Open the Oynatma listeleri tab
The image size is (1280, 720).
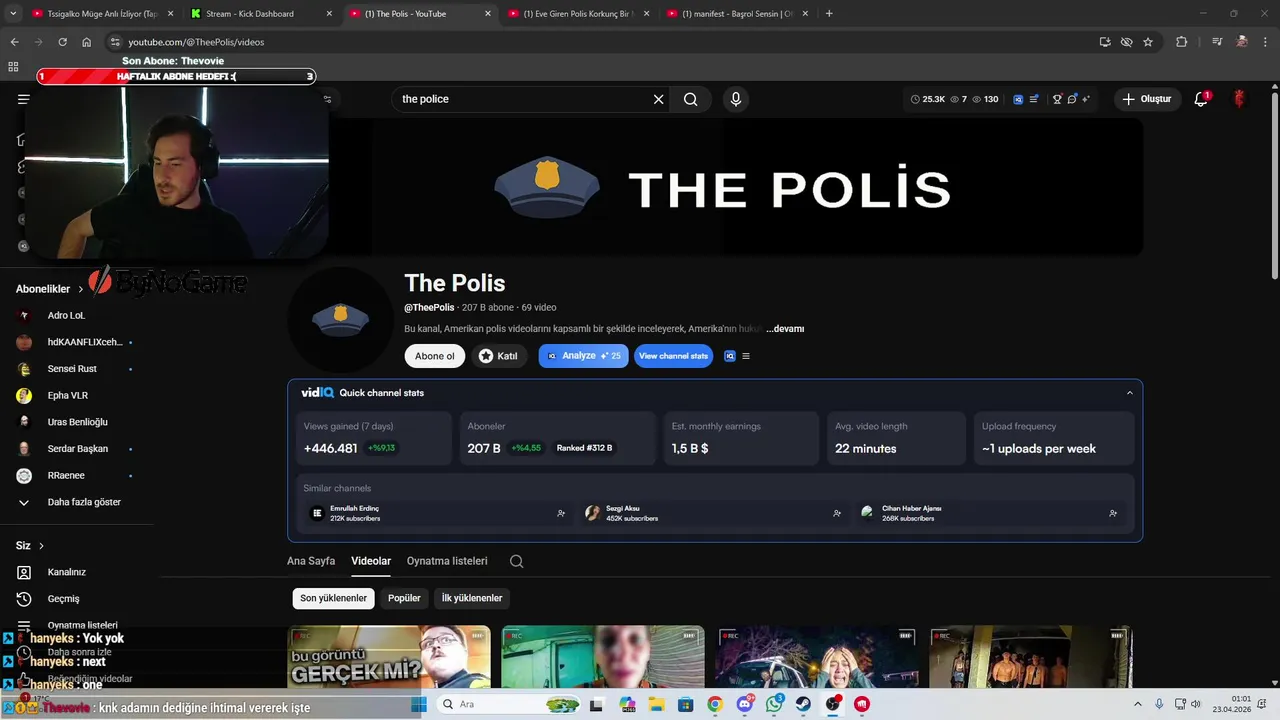(447, 561)
